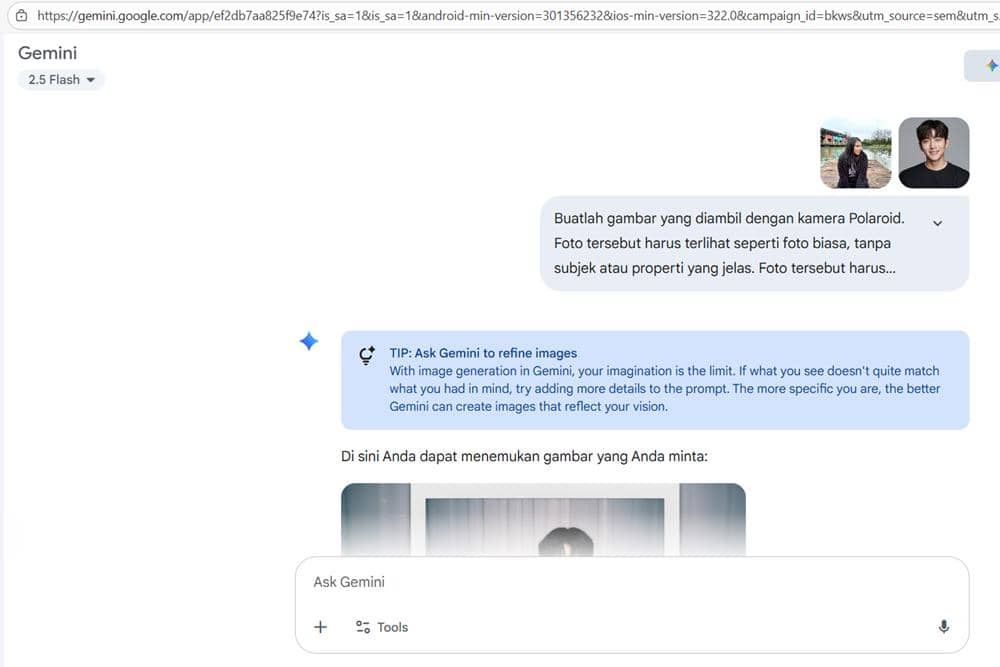The image size is (1000, 667).
Task: Click the blue Gemini sparkle response icon
Action: (x=309, y=342)
